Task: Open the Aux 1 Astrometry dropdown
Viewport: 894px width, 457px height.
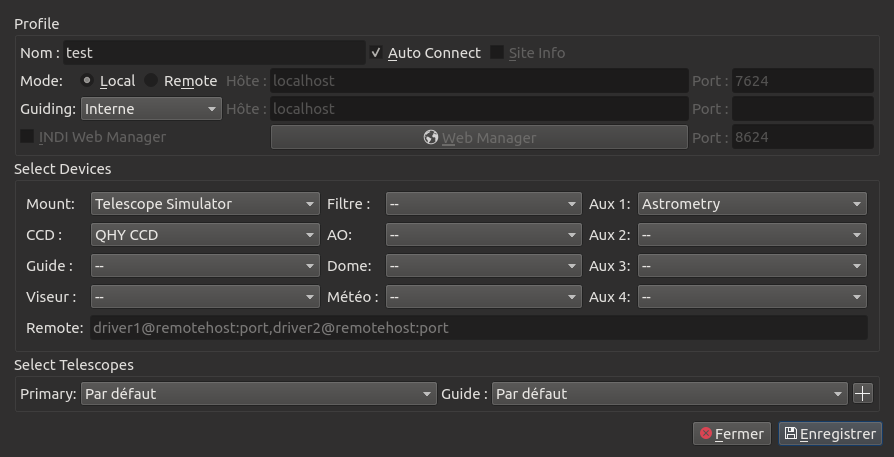Action: pos(752,204)
